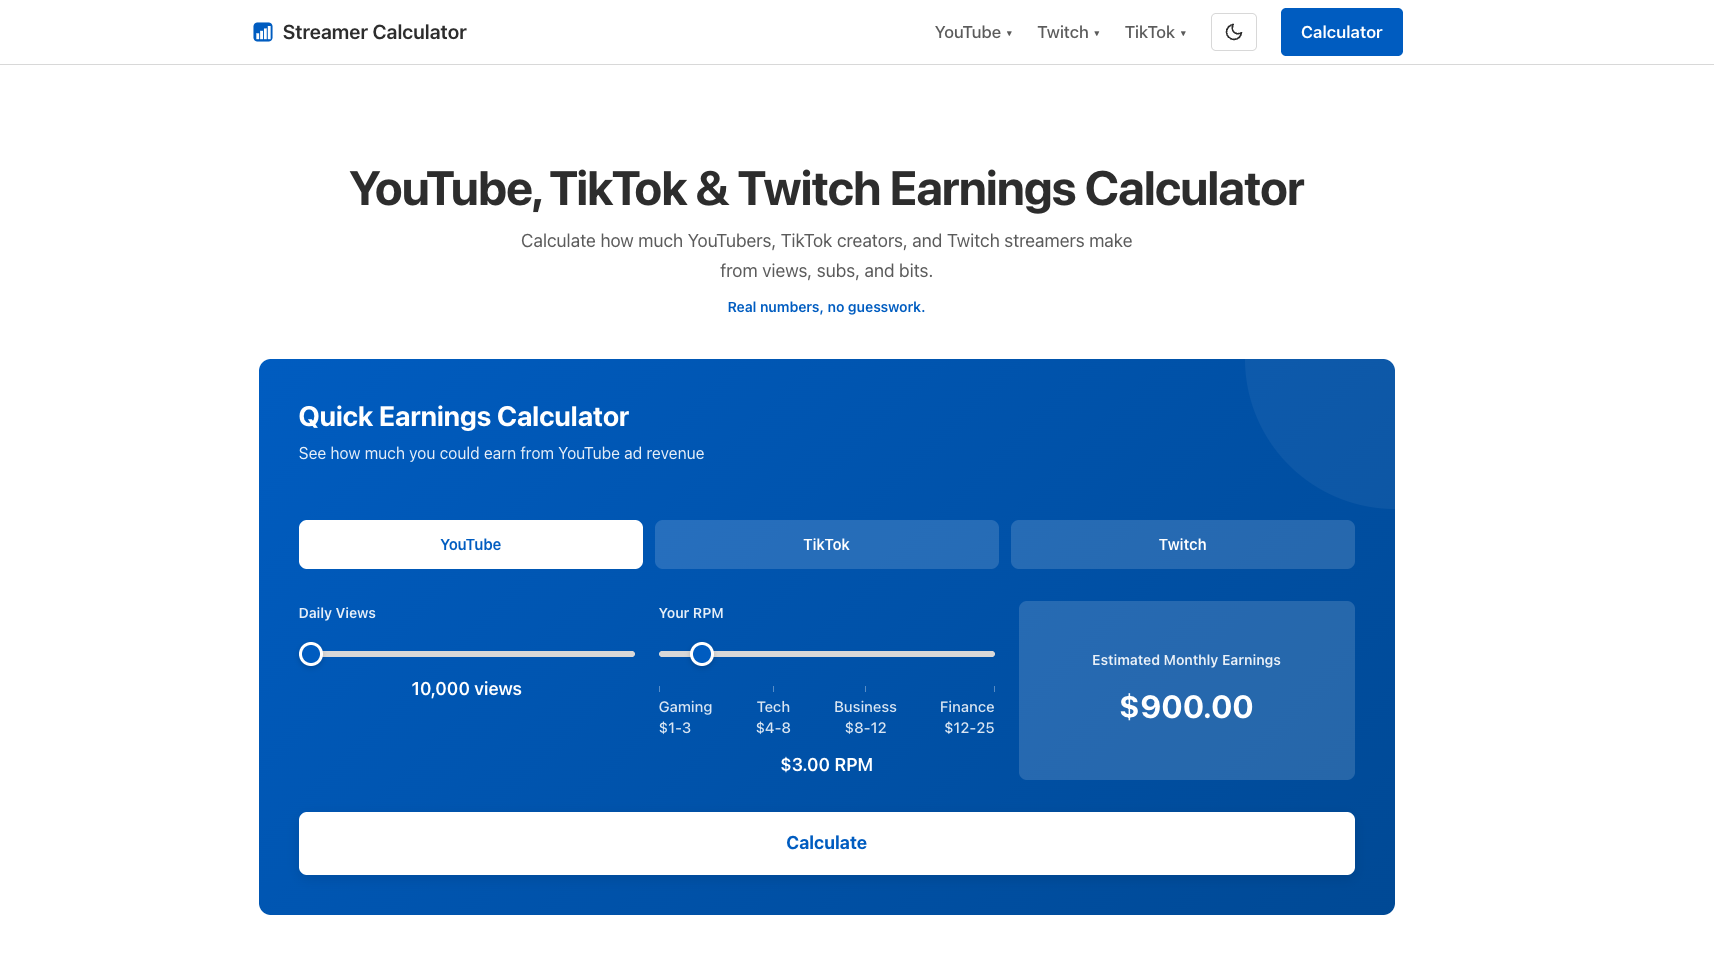Open the 'Real numbers, no guesswork' link
This screenshot has width=1714, height=956.
[826, 307]
